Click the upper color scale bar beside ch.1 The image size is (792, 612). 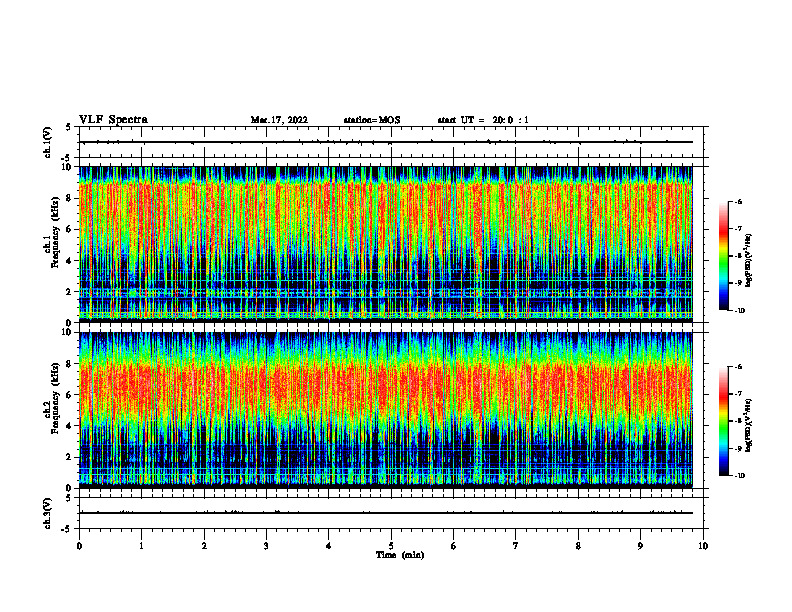pos(723,256)
